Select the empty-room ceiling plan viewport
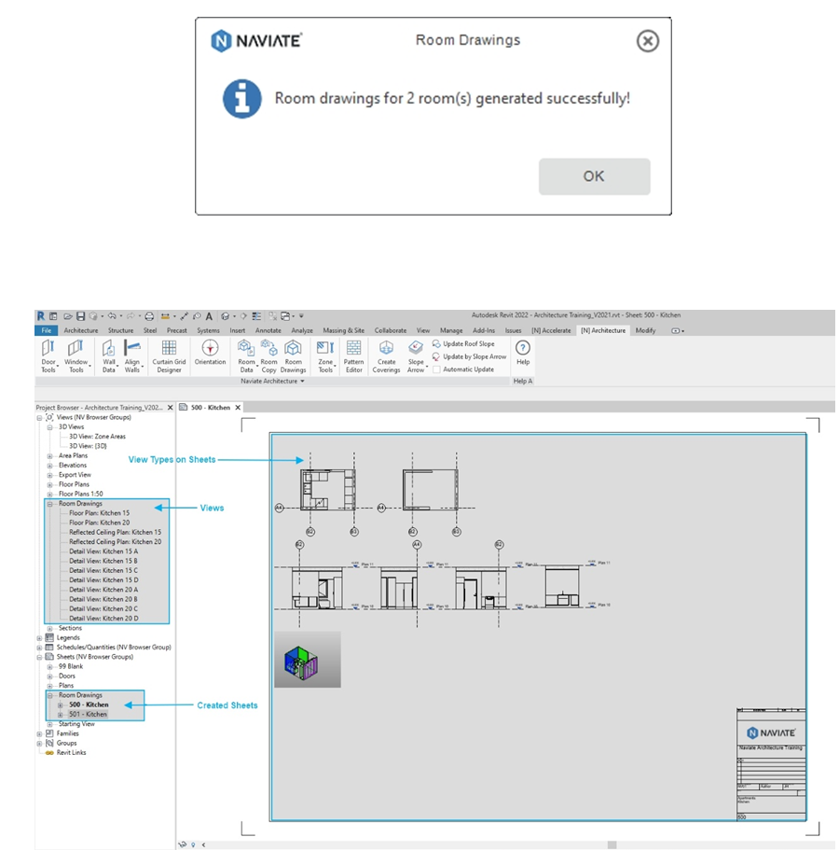Viewport: 839px width, 850px height. tap(430, 490)
